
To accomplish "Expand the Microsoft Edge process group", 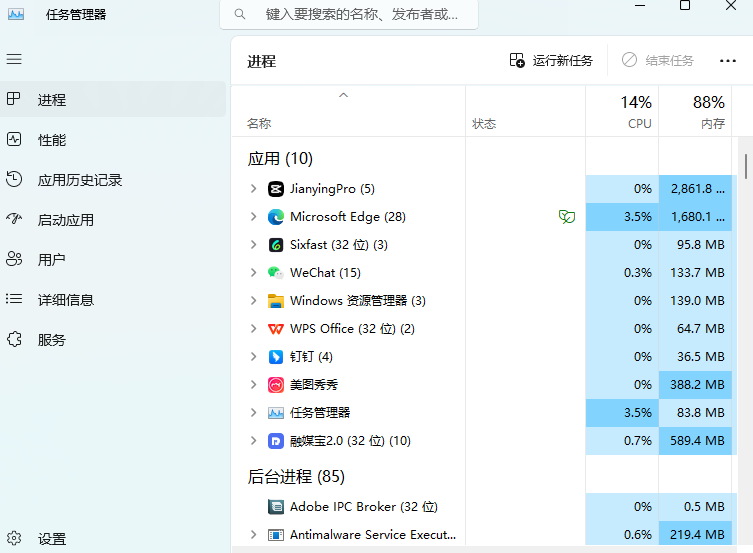I will 253,217.
